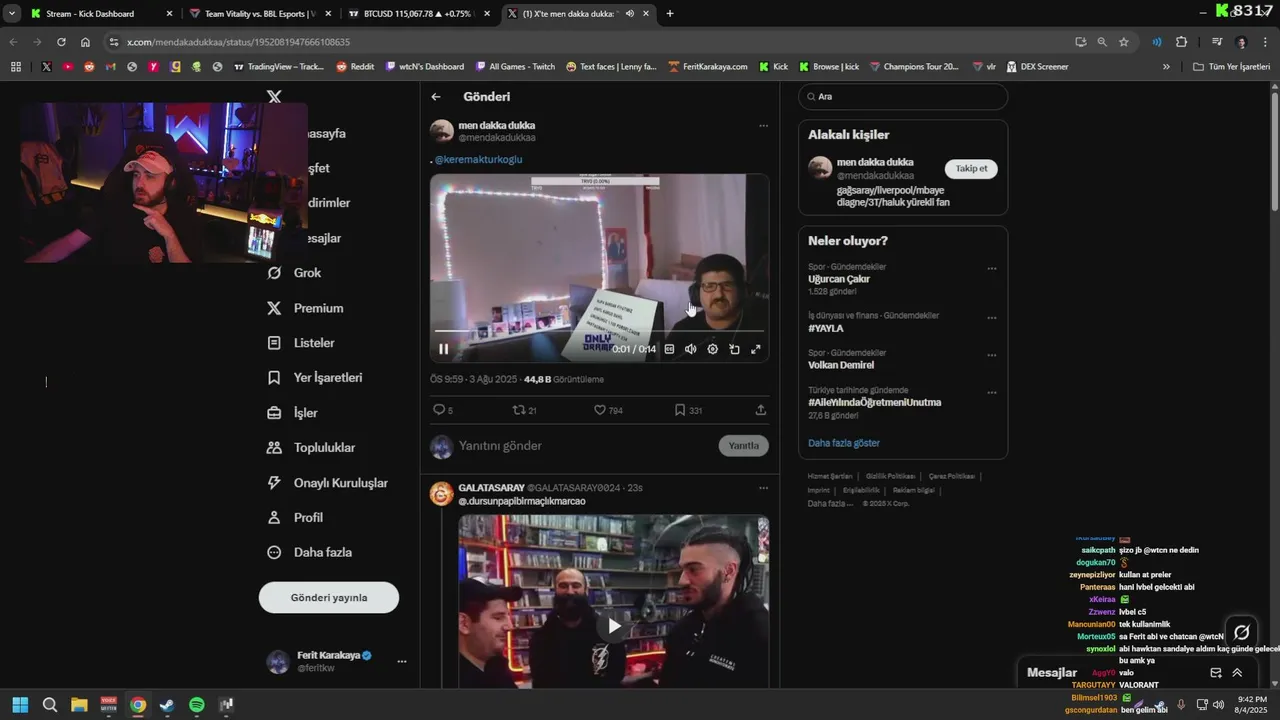Image resolution: width=1280 pixels, height=720 pixels.
Task: Open Windows Start menu
Action: pyautogui.click(x=20, y=705)
